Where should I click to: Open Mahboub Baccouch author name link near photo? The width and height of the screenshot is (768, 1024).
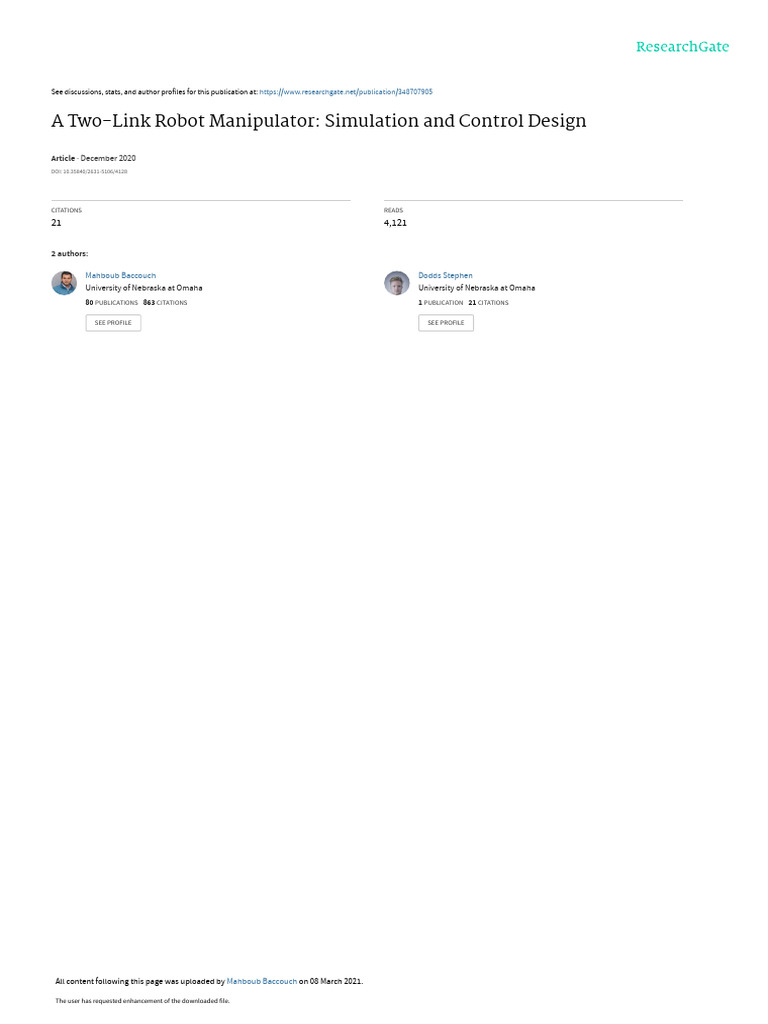click(121, 276)
